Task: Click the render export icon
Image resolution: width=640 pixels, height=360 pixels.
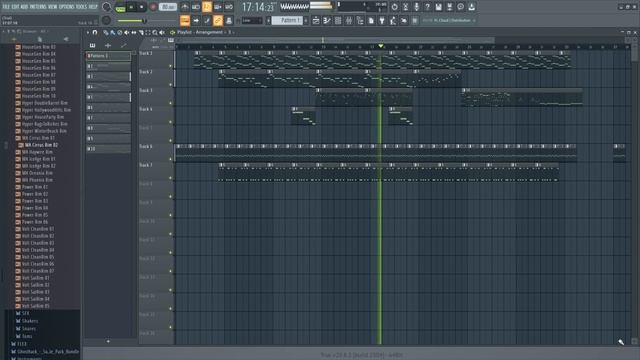Action: 449,7
